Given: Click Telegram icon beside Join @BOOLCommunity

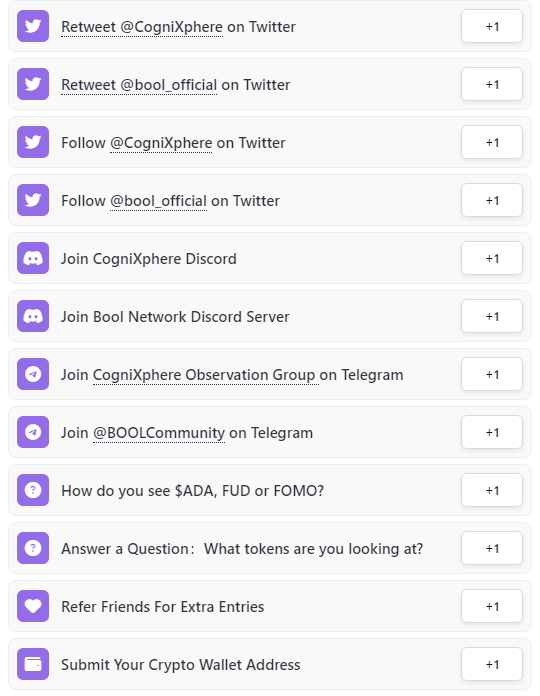Looking at the screenshot, I should pyautogui.click(x=33, y=432).
